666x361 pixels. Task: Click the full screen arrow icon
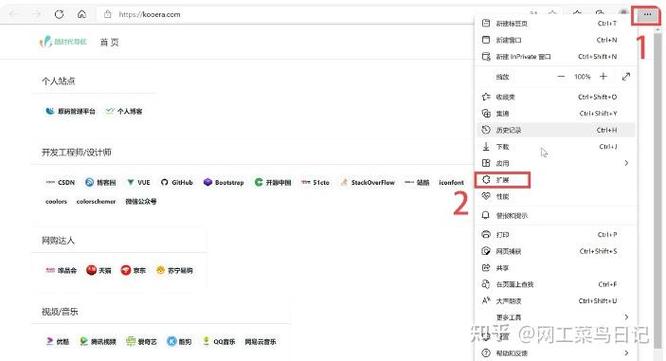pos(626,76)
